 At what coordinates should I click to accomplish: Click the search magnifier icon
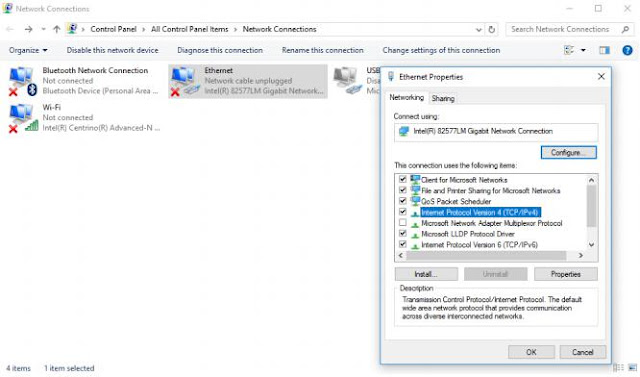point(625,29)
